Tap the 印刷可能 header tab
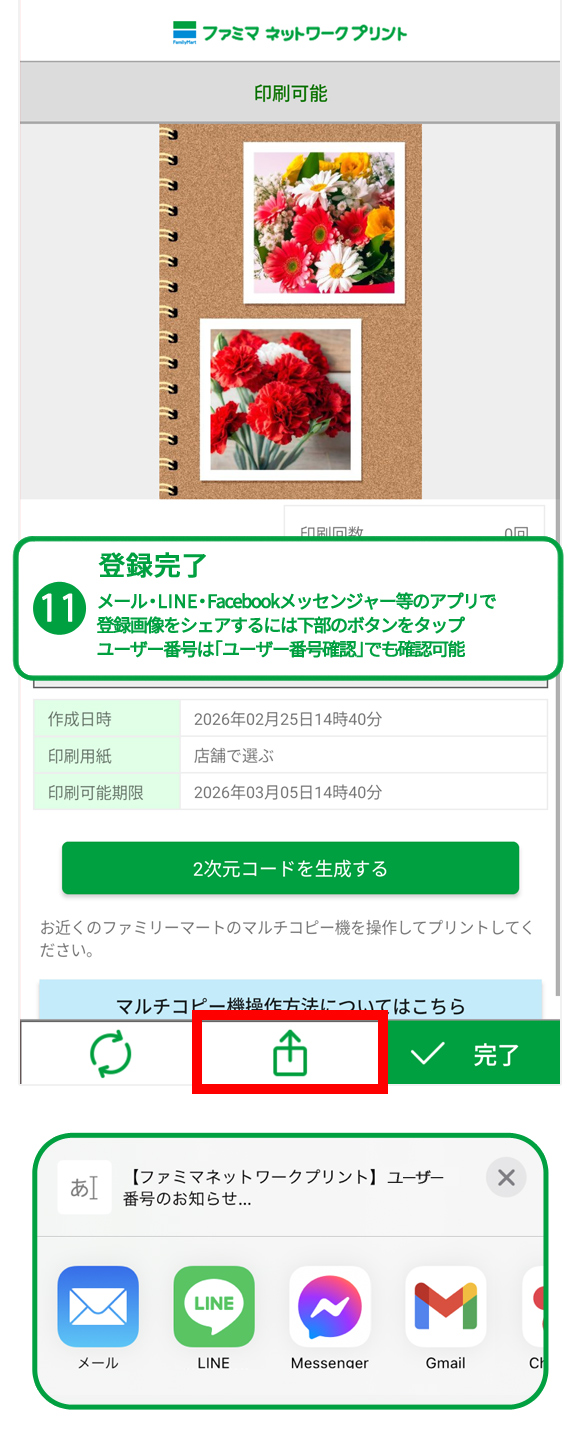Viewport: 580px width, 1436px height. 290,94
